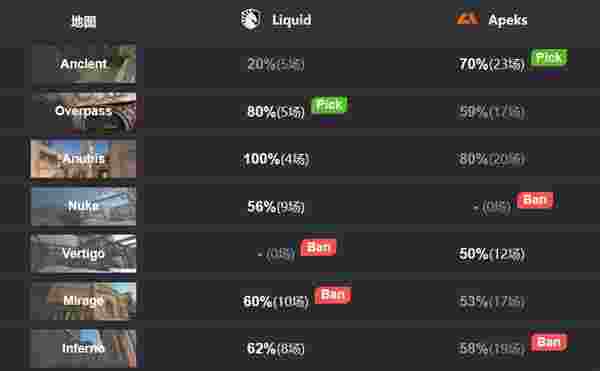Click the red Ban badge in Apeks Nuke row
Image resolution: width=600 pixels, height=371 pixels.
(x=535, y=200)
